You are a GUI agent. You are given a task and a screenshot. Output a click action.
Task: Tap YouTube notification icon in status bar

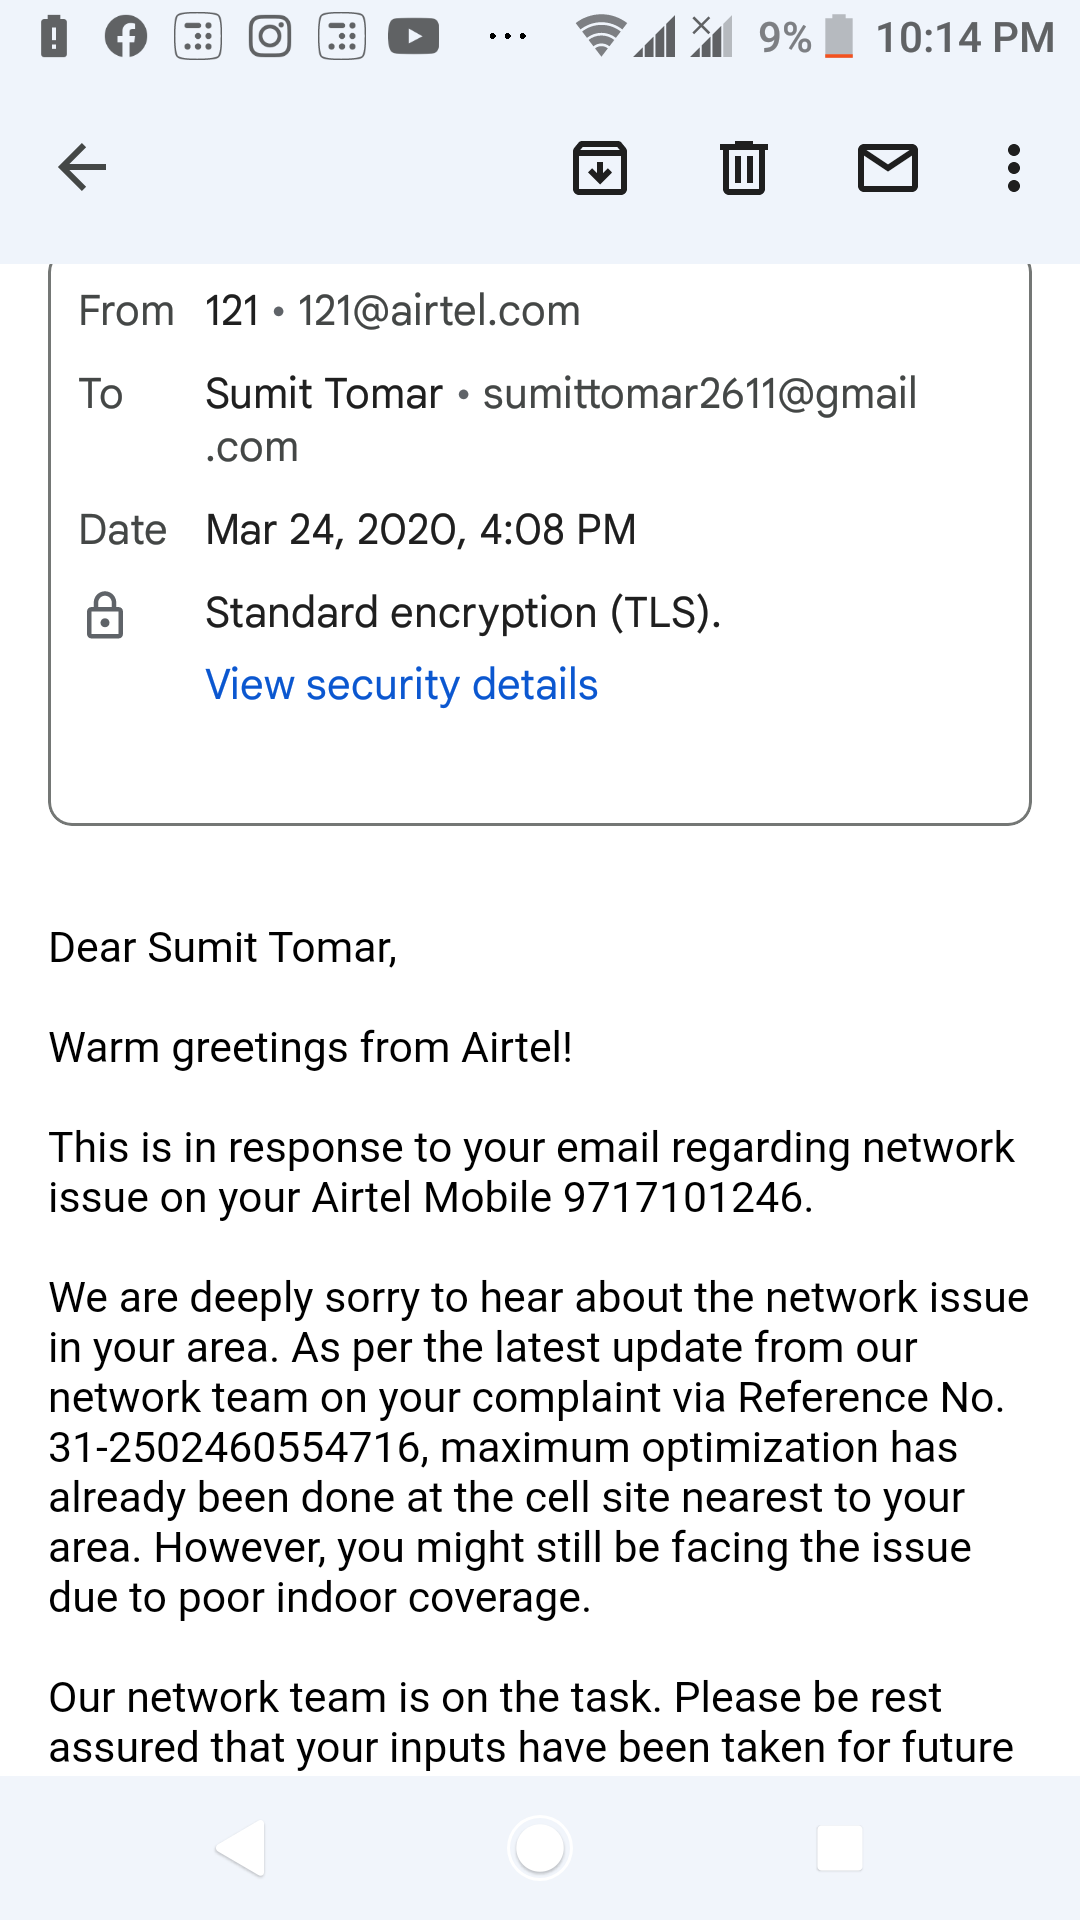413,37
